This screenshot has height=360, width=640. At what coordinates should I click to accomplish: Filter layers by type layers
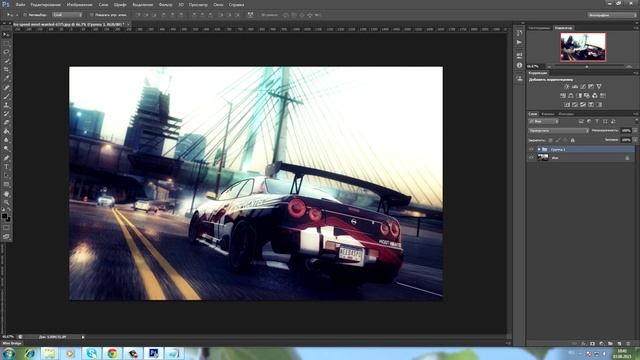tap(597, 121)
